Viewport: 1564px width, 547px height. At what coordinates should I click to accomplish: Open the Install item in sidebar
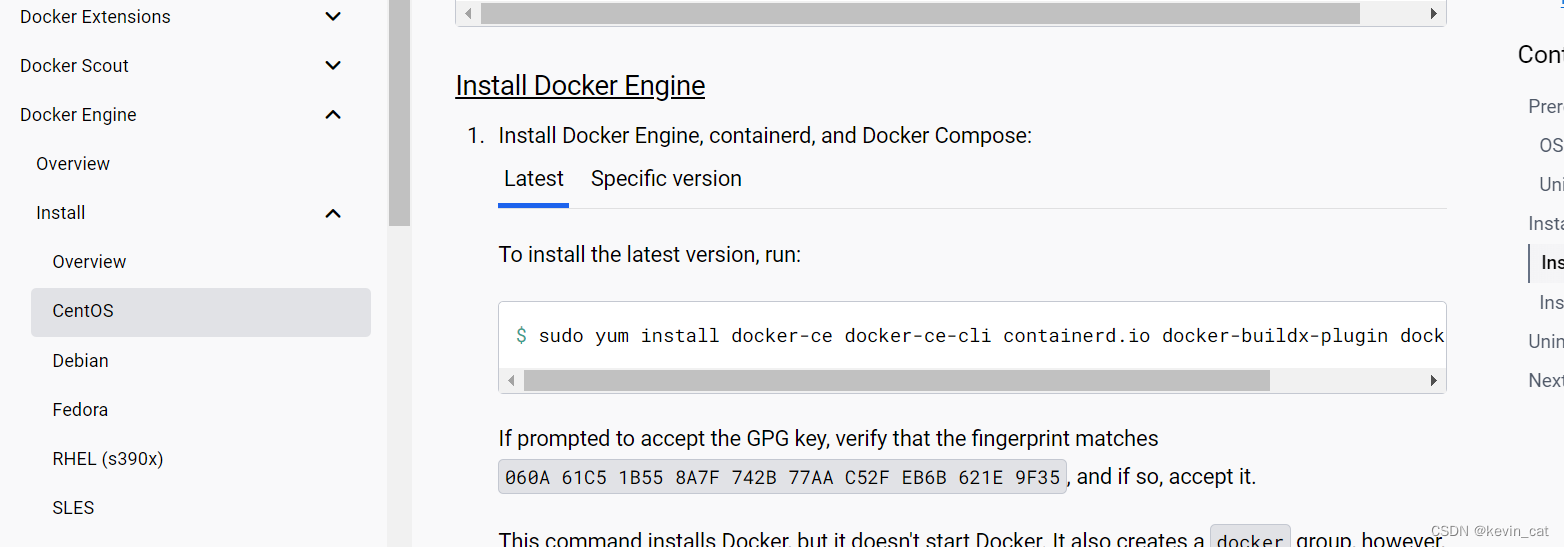click(61, 213)
